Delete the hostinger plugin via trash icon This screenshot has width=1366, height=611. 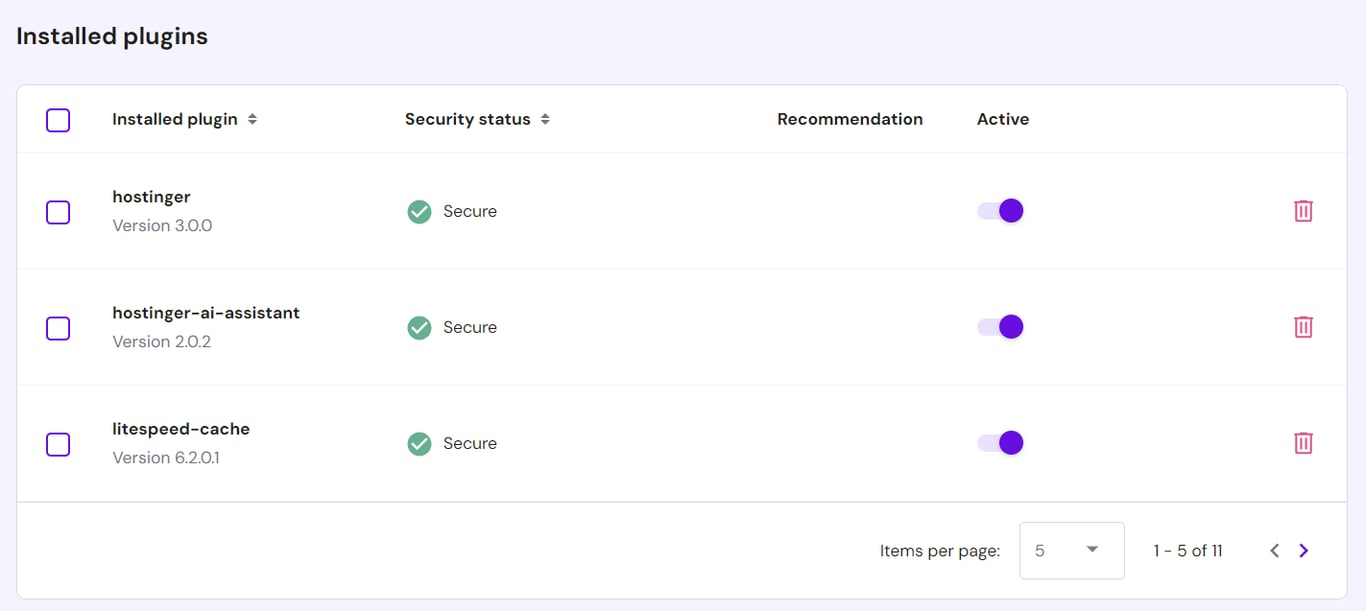(1303, 210)
